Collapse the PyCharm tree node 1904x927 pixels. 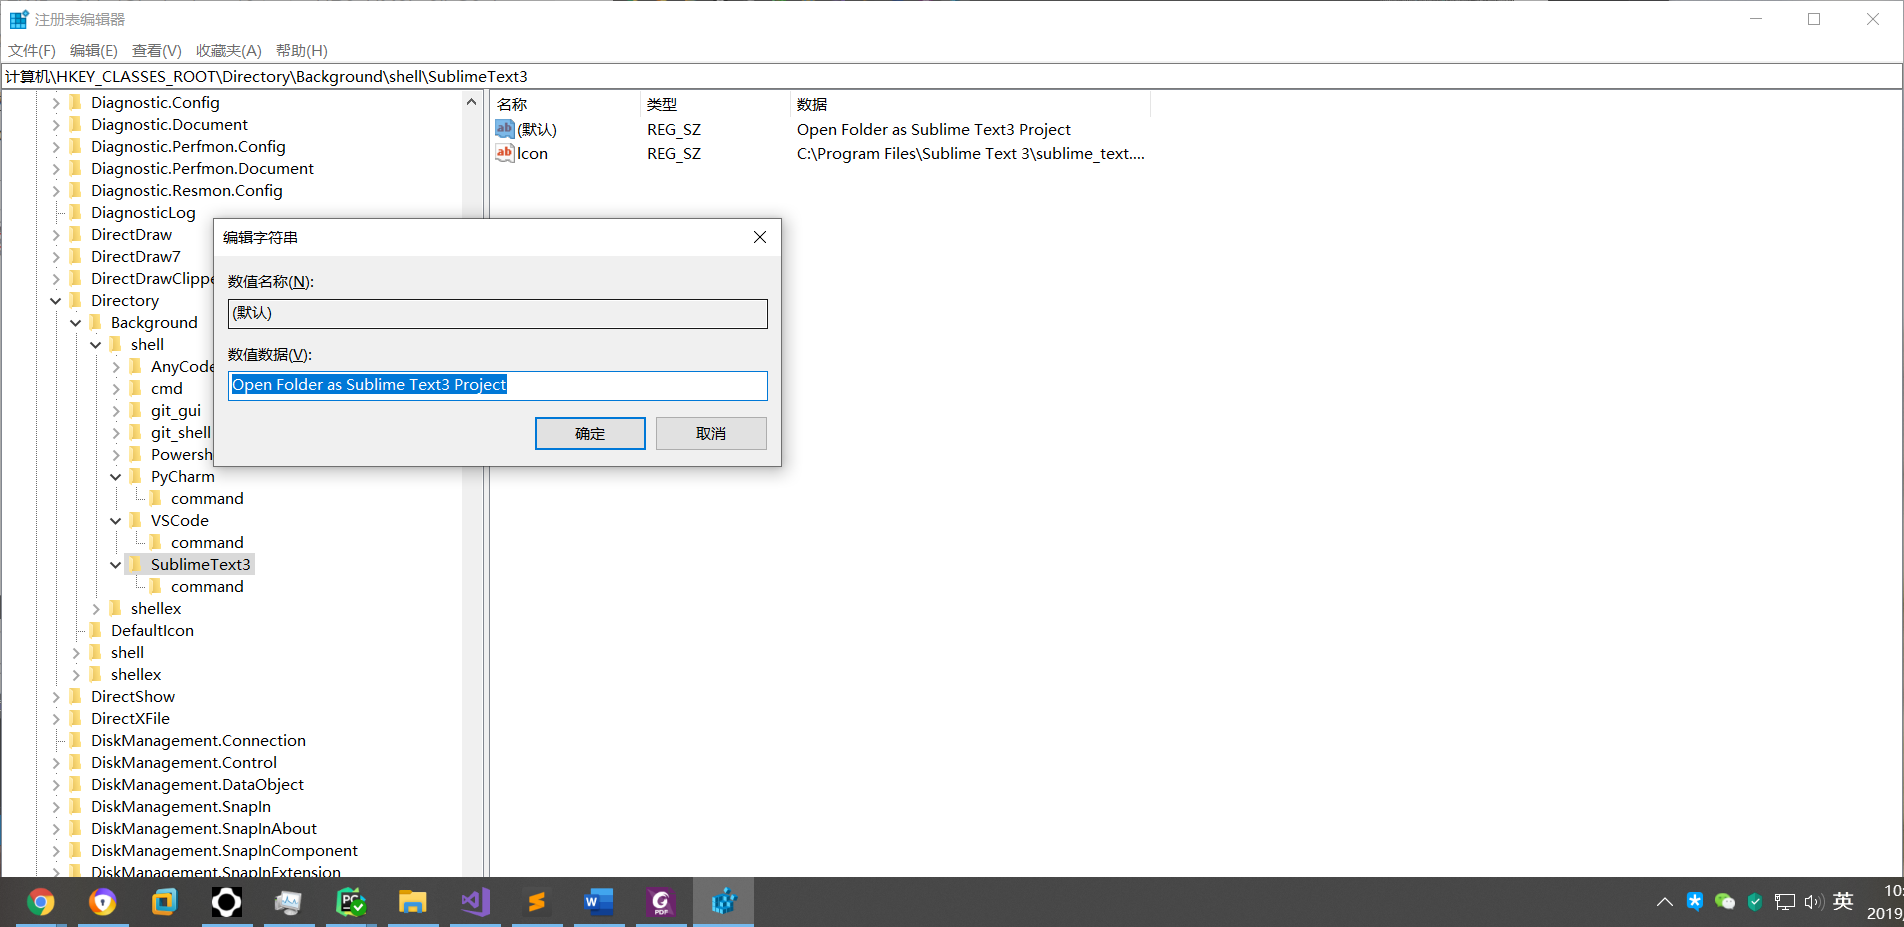coord(116,476)
